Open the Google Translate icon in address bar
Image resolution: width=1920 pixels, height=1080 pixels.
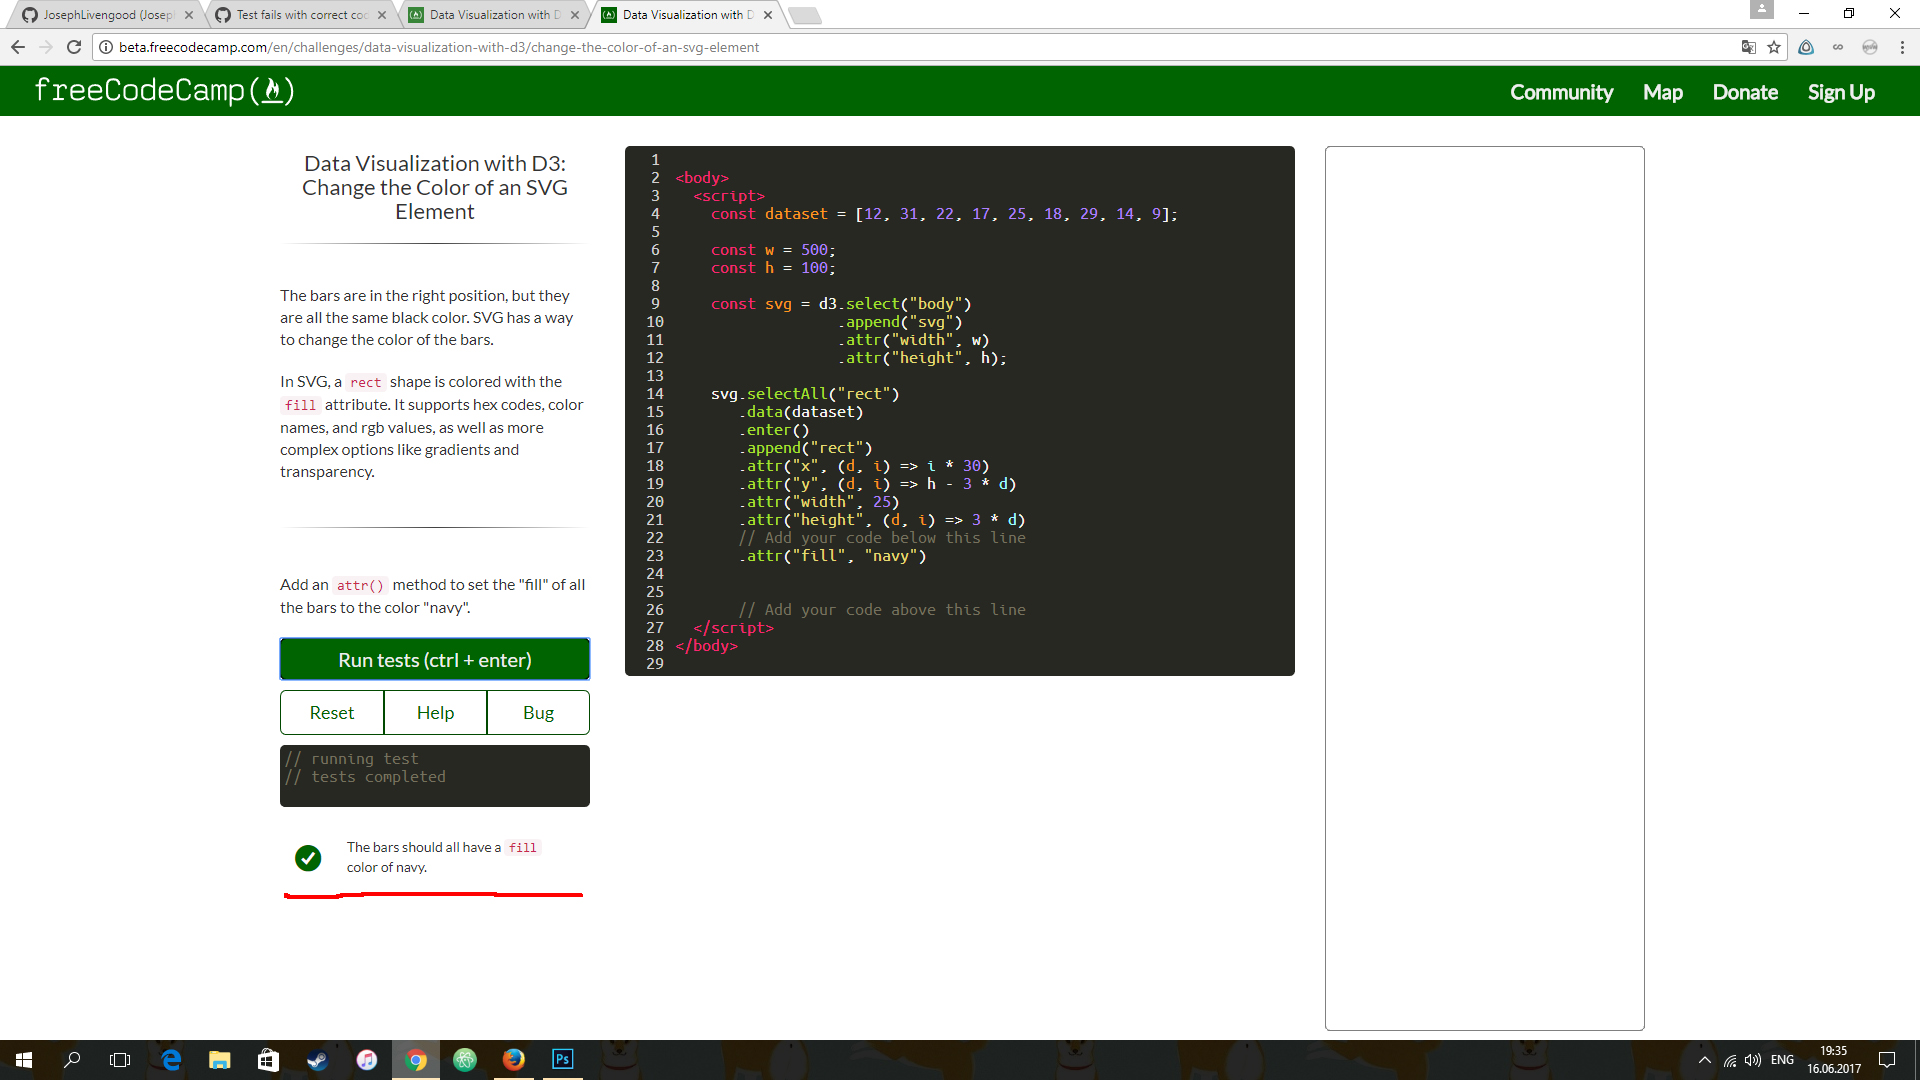[1748, 47]
